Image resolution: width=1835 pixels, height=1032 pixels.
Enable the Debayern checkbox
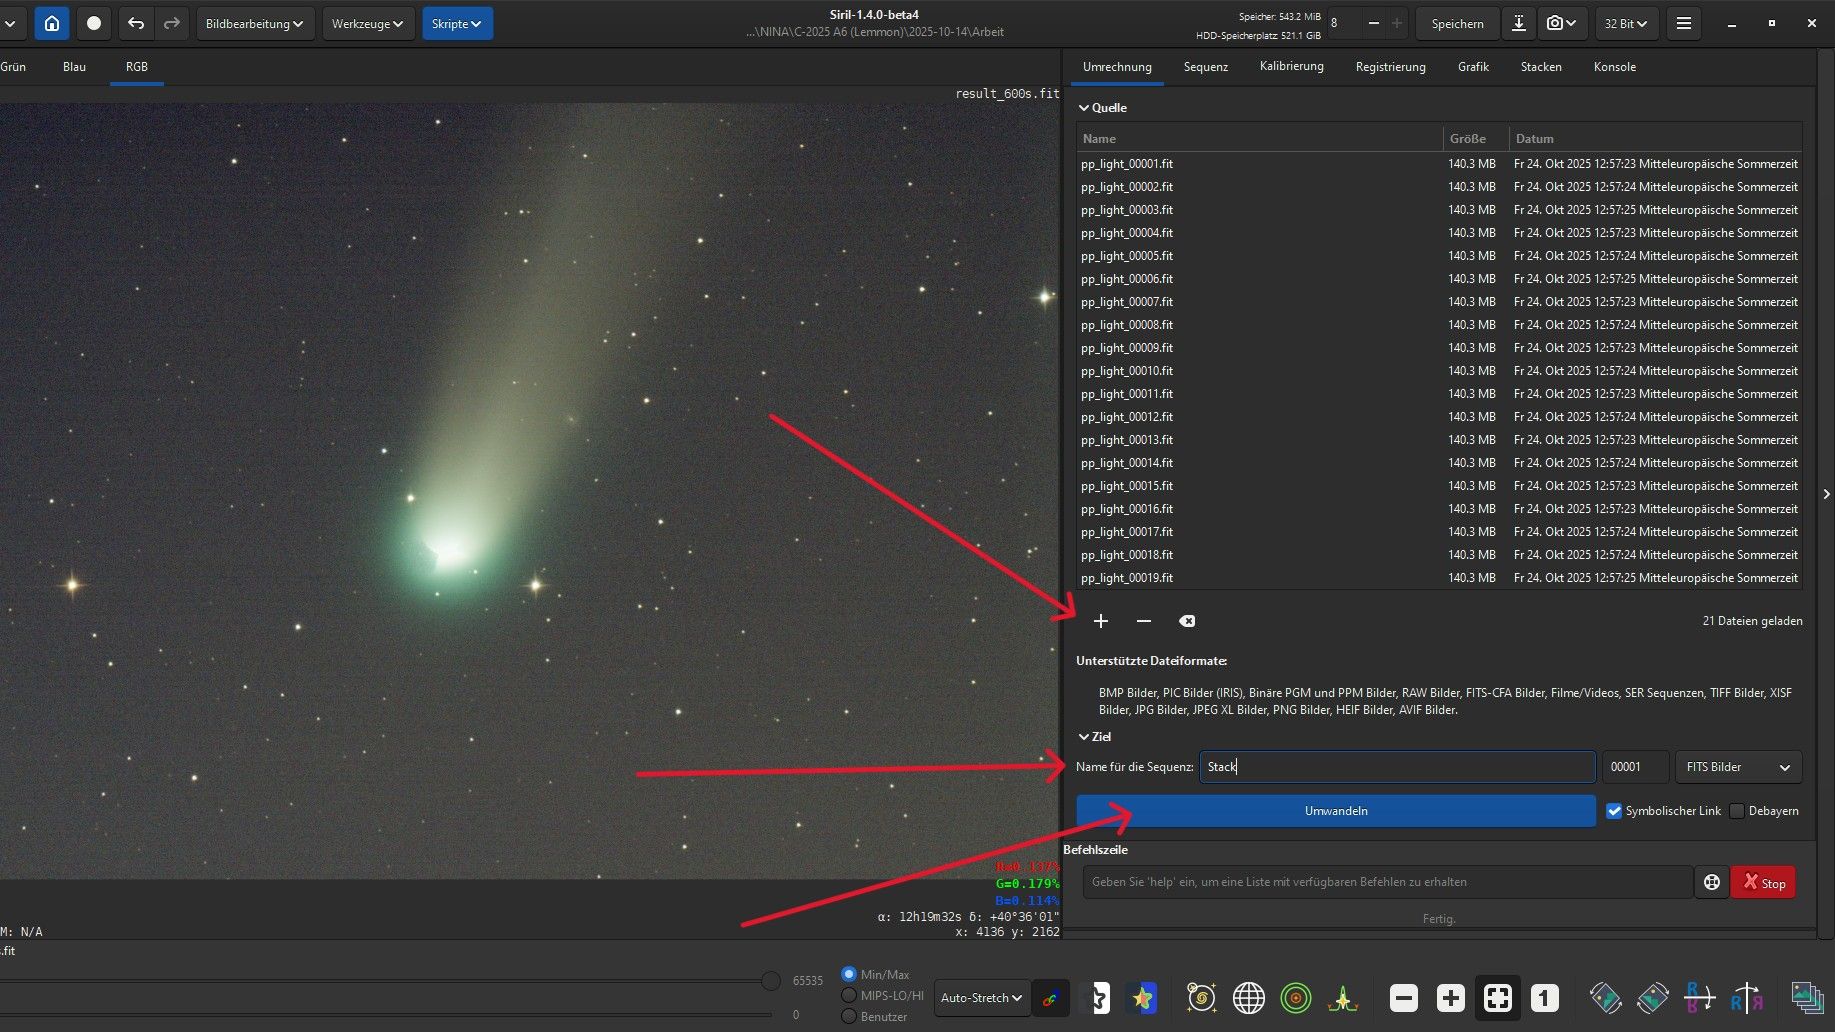coord(1737,811)
